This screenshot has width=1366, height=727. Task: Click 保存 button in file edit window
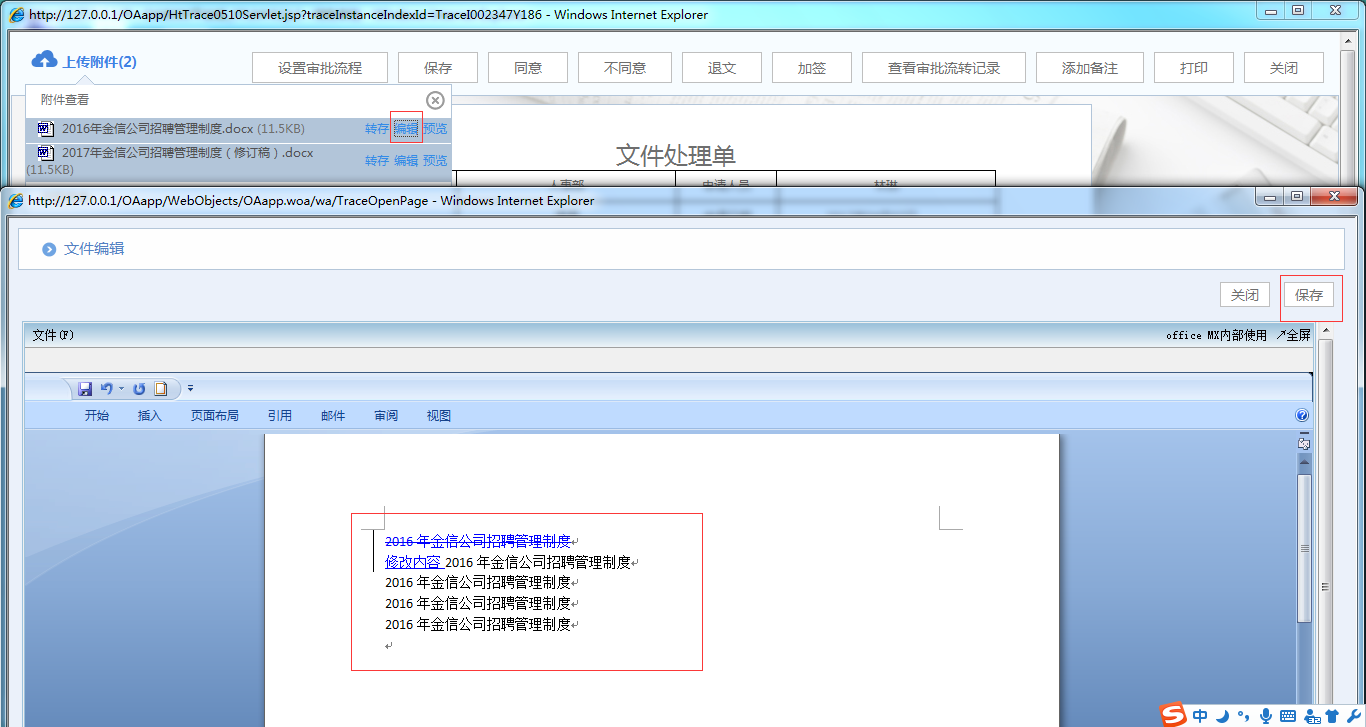pos(1309,295)
